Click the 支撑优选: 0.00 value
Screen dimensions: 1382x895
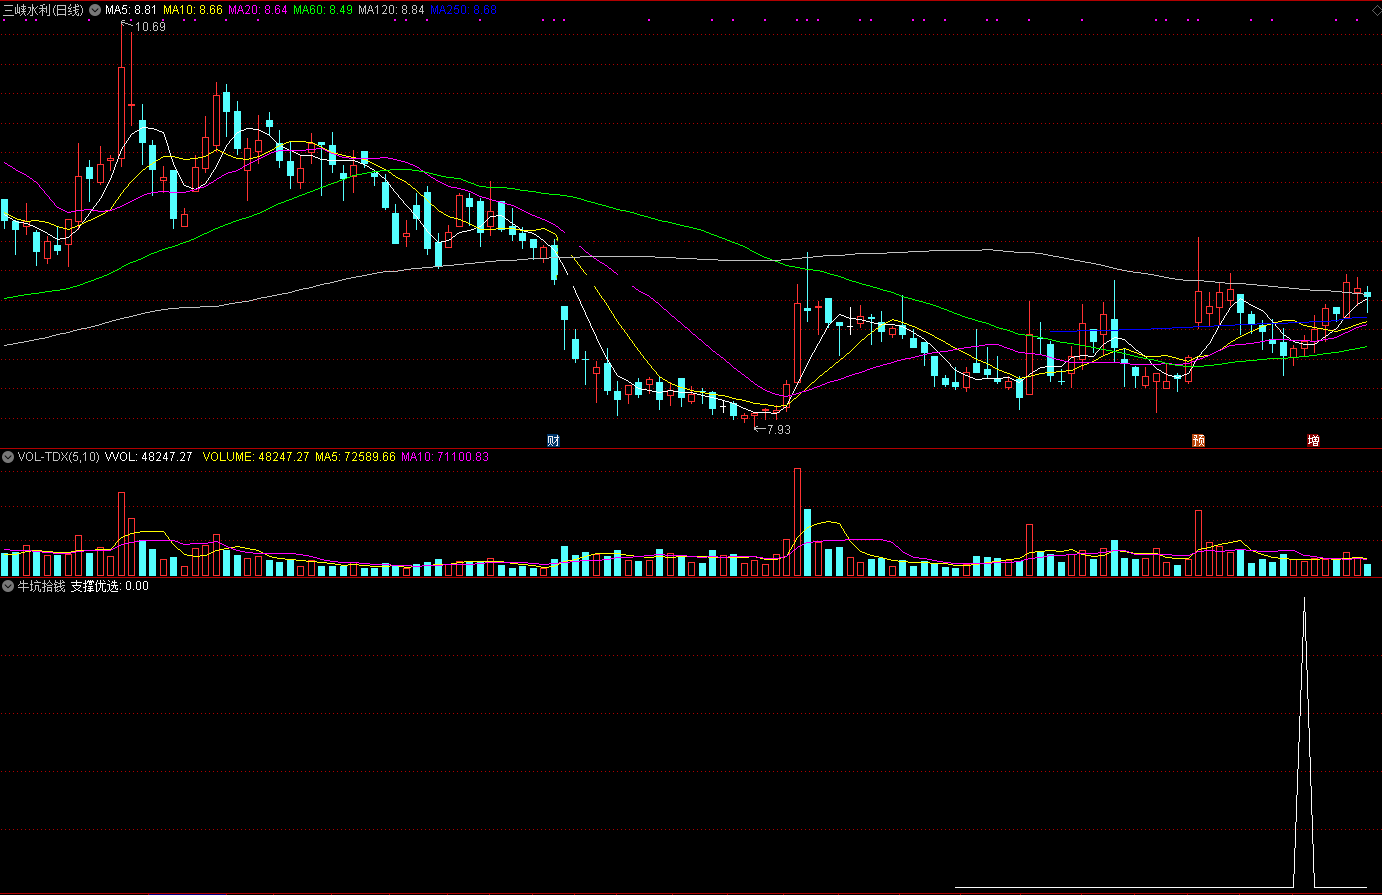pyautogui.click(x=109, y=586)
